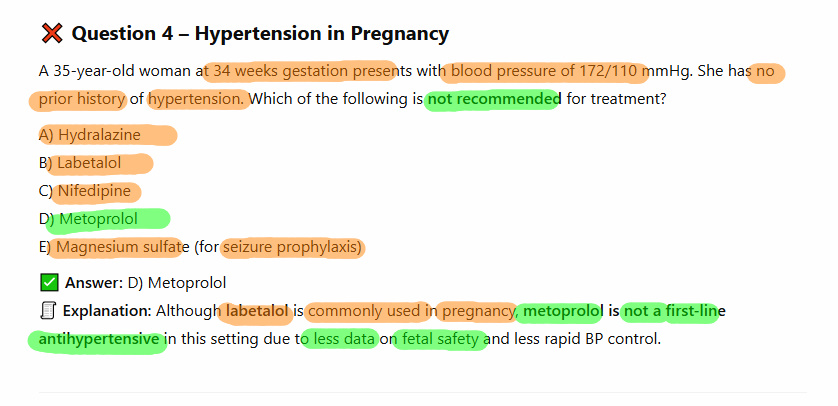The height and width of the screenshot is (406, 838).
Task: Click bold "labetalol" in the explanation
Action: click(257, 311)
